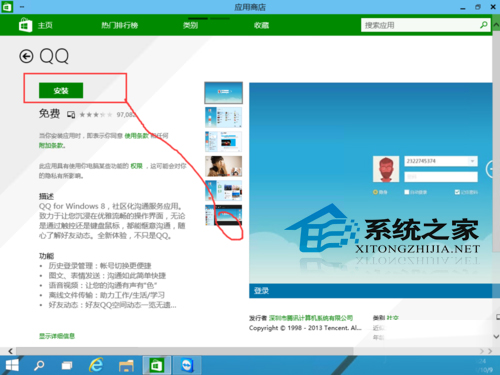Select the sixth dark screenshot thumbnail
The width and height of the screenshot is (500, 375).
click(x=223, y=215)
